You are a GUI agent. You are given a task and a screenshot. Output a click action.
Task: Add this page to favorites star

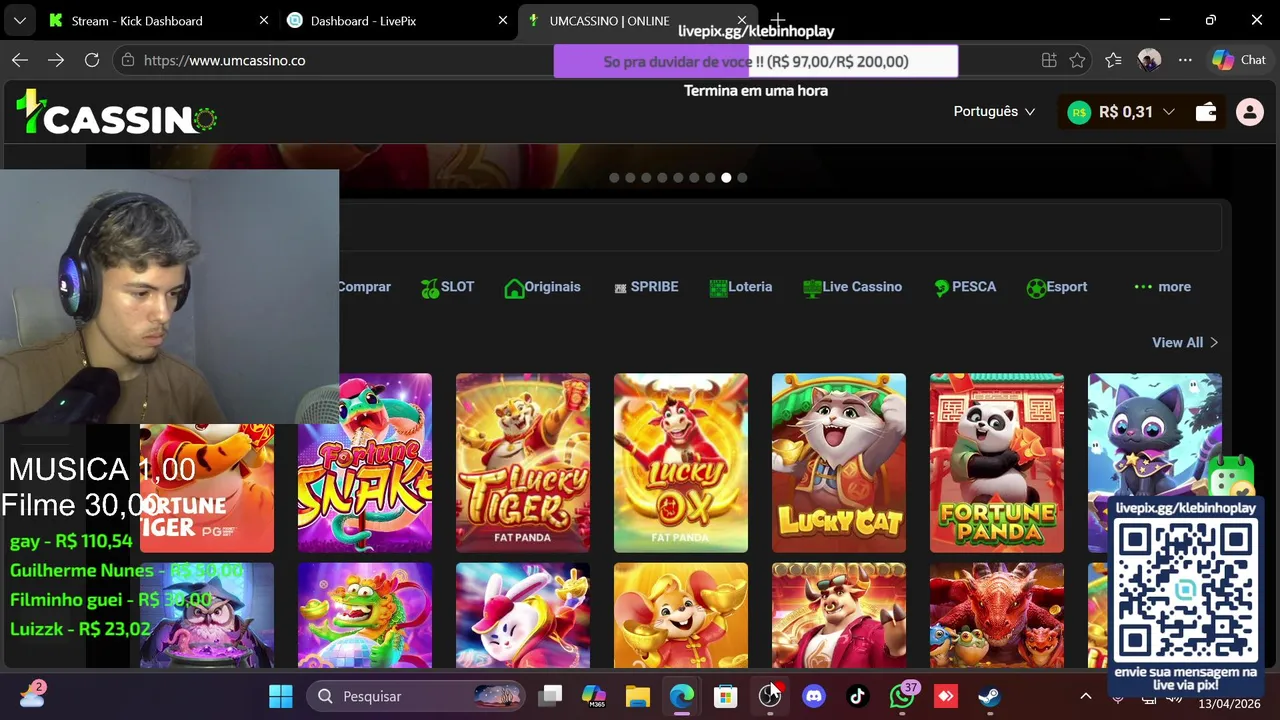click(1077, 60)
